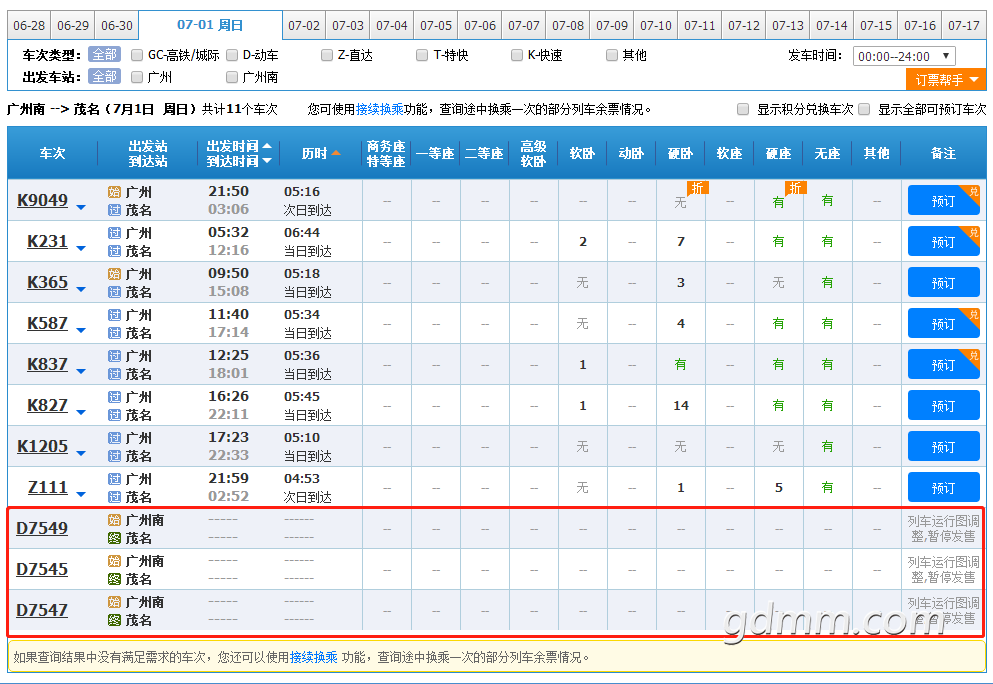Open train number K1205 link
This screenshot has width=993, height=684.
(42, 446)
